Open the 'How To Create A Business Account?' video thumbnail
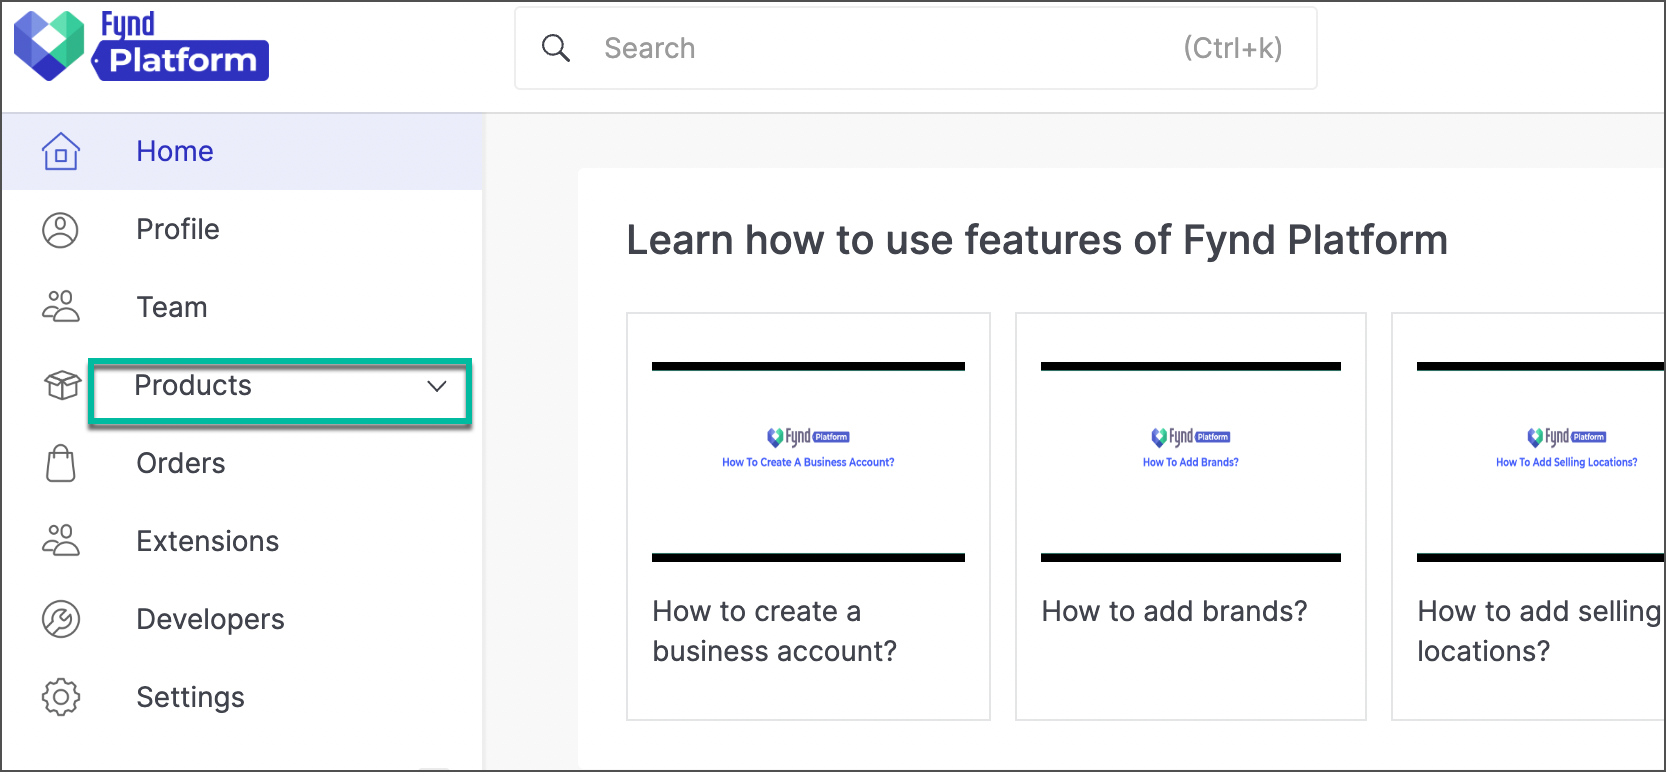Viewport: 1666px width, 772px height. (x=808, y=462)
